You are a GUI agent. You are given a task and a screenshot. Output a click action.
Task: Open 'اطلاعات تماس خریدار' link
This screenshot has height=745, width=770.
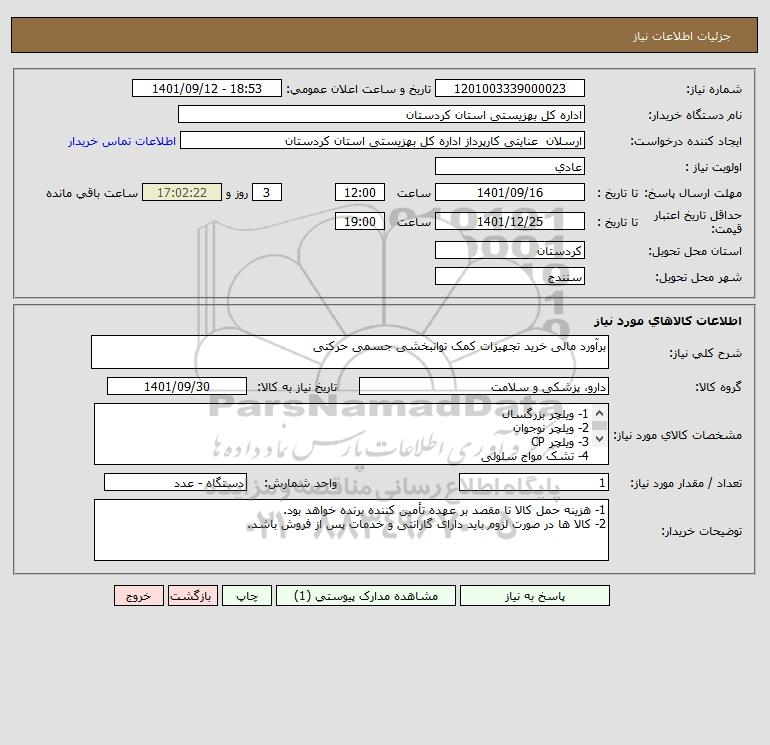(x=122, y=141)
